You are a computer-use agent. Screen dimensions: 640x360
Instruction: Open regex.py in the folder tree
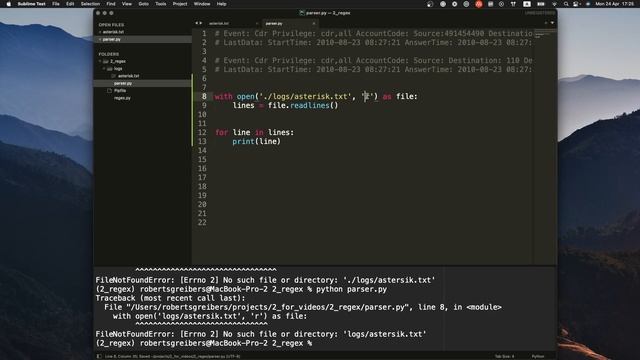pyautogui.click(x=122, y=98)
